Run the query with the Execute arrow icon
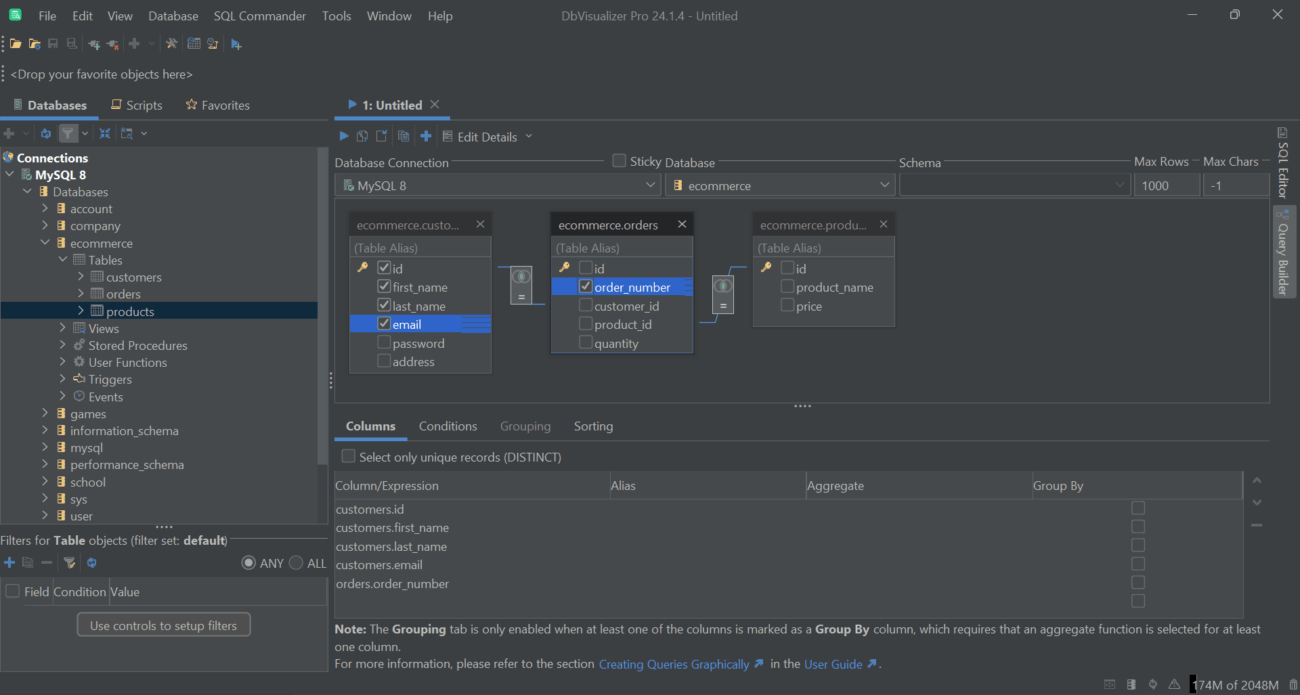The image size is (1300, 695). [x=344, y=135]
